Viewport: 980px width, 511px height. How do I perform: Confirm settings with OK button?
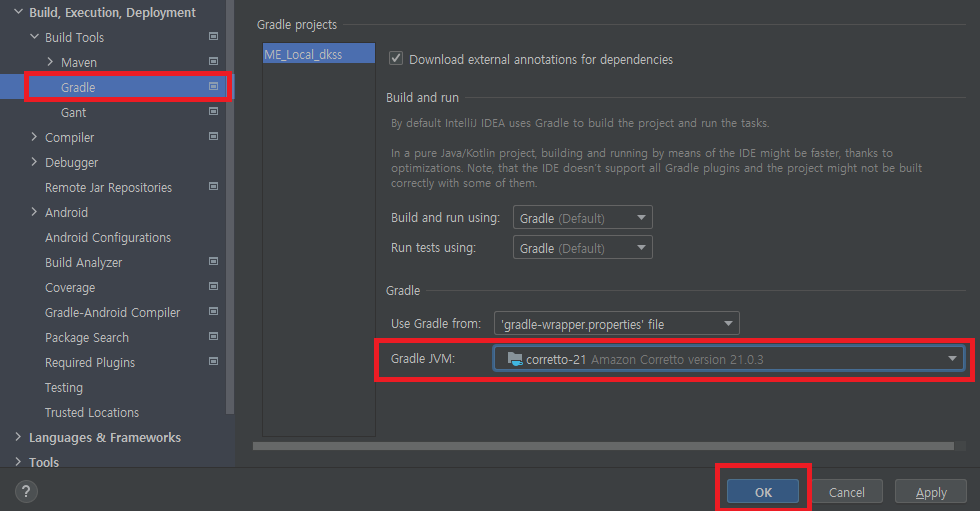(x=763, y=492)
